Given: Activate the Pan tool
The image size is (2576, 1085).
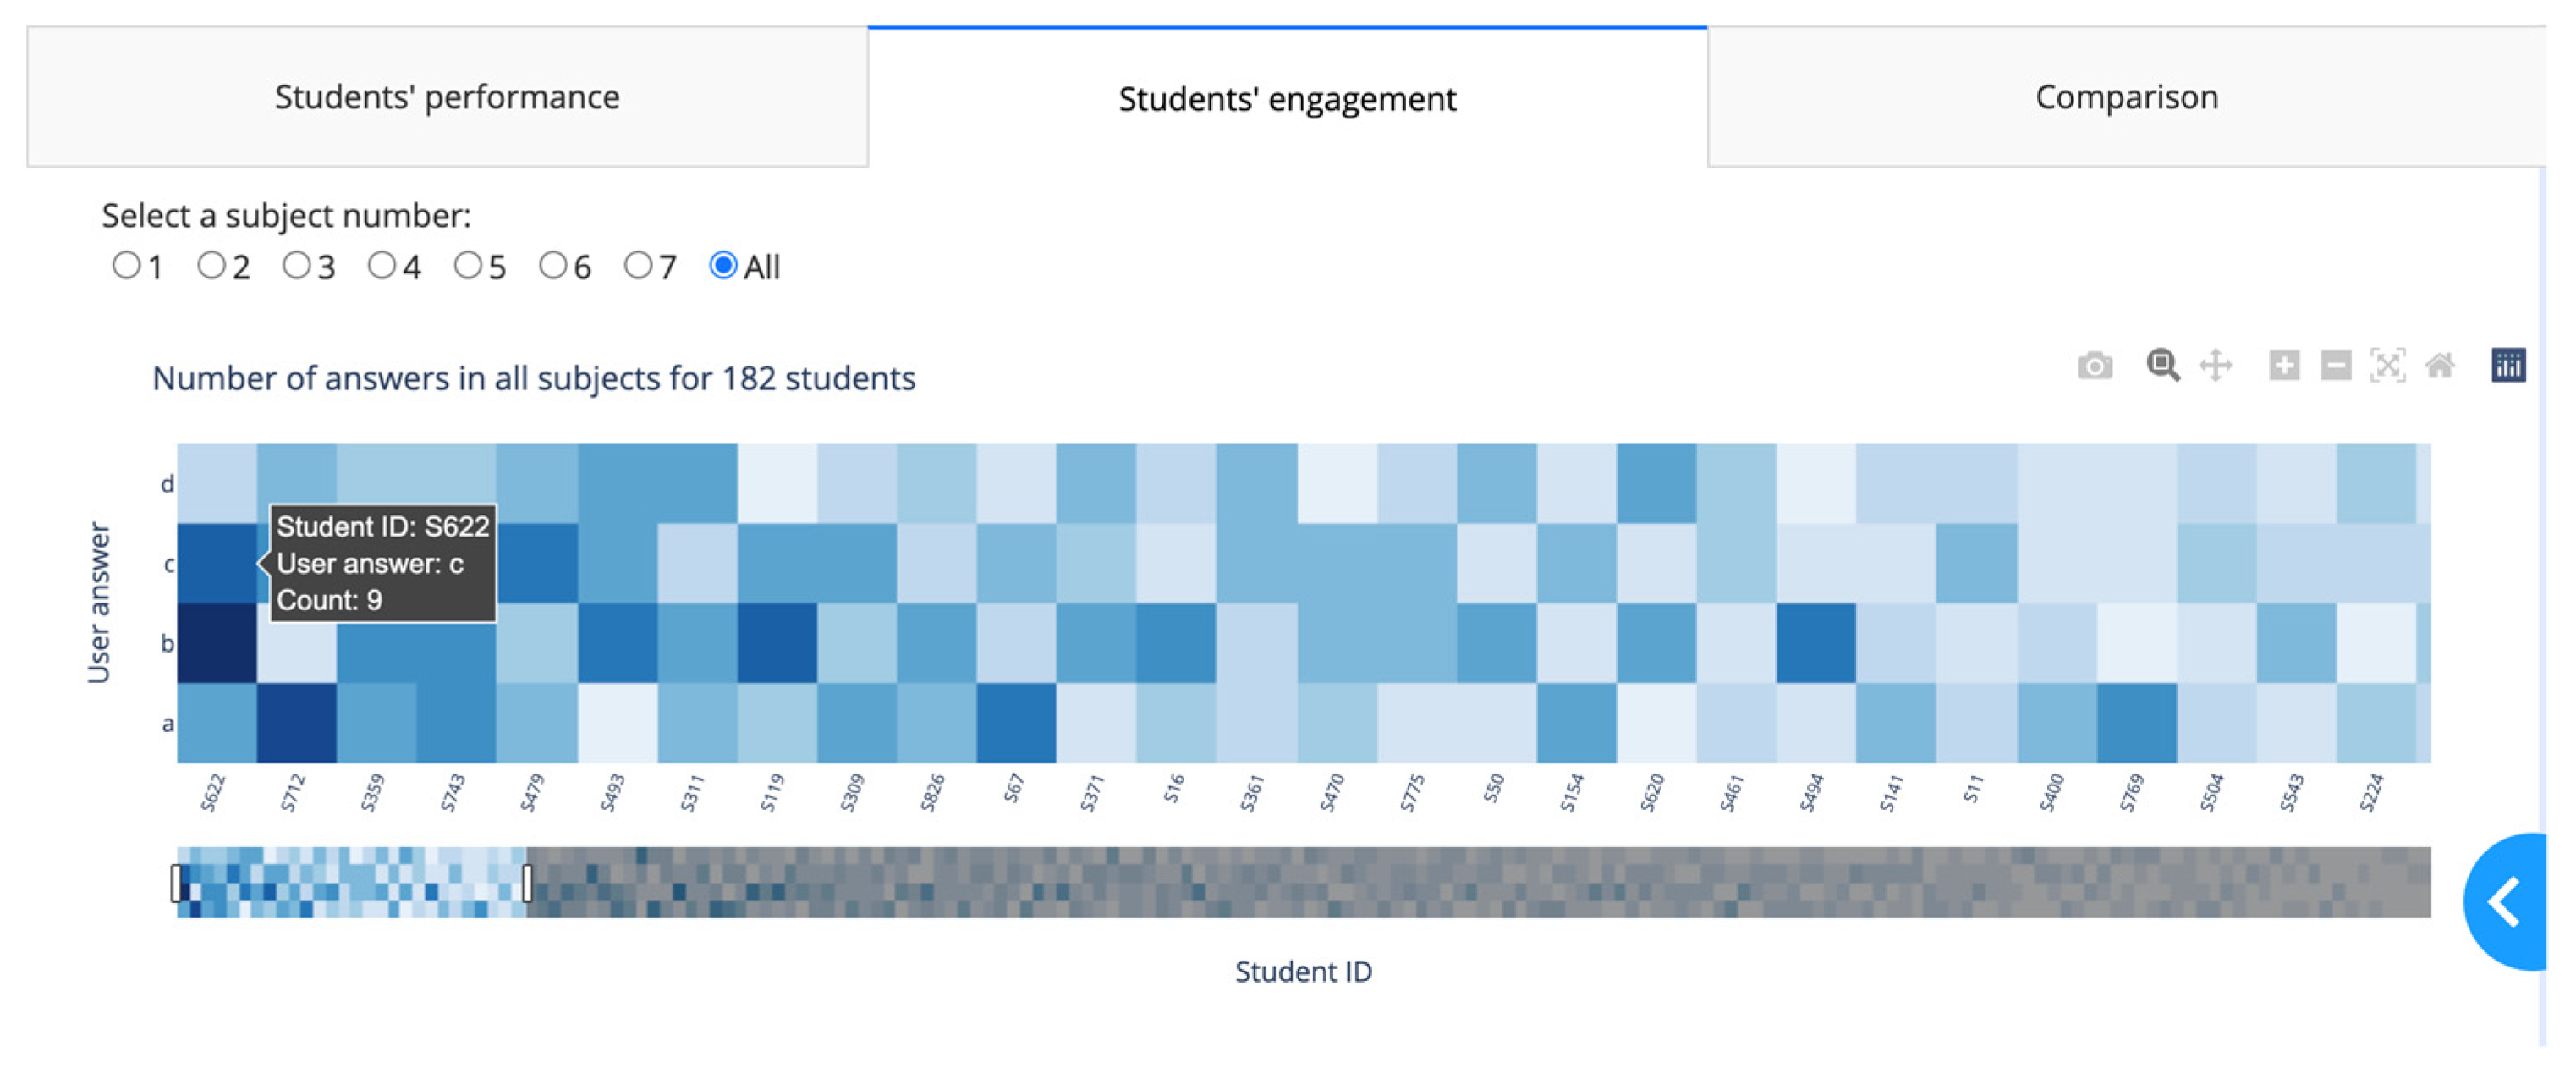Looking at the screenshot, I should tap(2216, 365).
